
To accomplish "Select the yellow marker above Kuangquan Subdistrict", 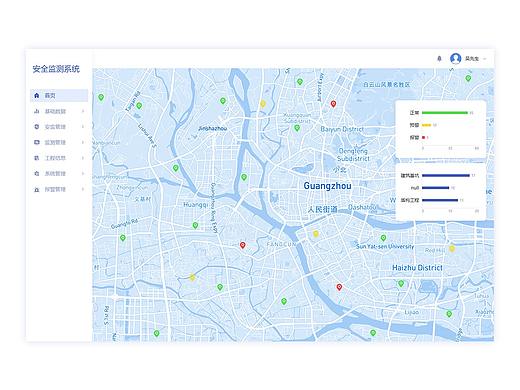I will pos(263,104).
